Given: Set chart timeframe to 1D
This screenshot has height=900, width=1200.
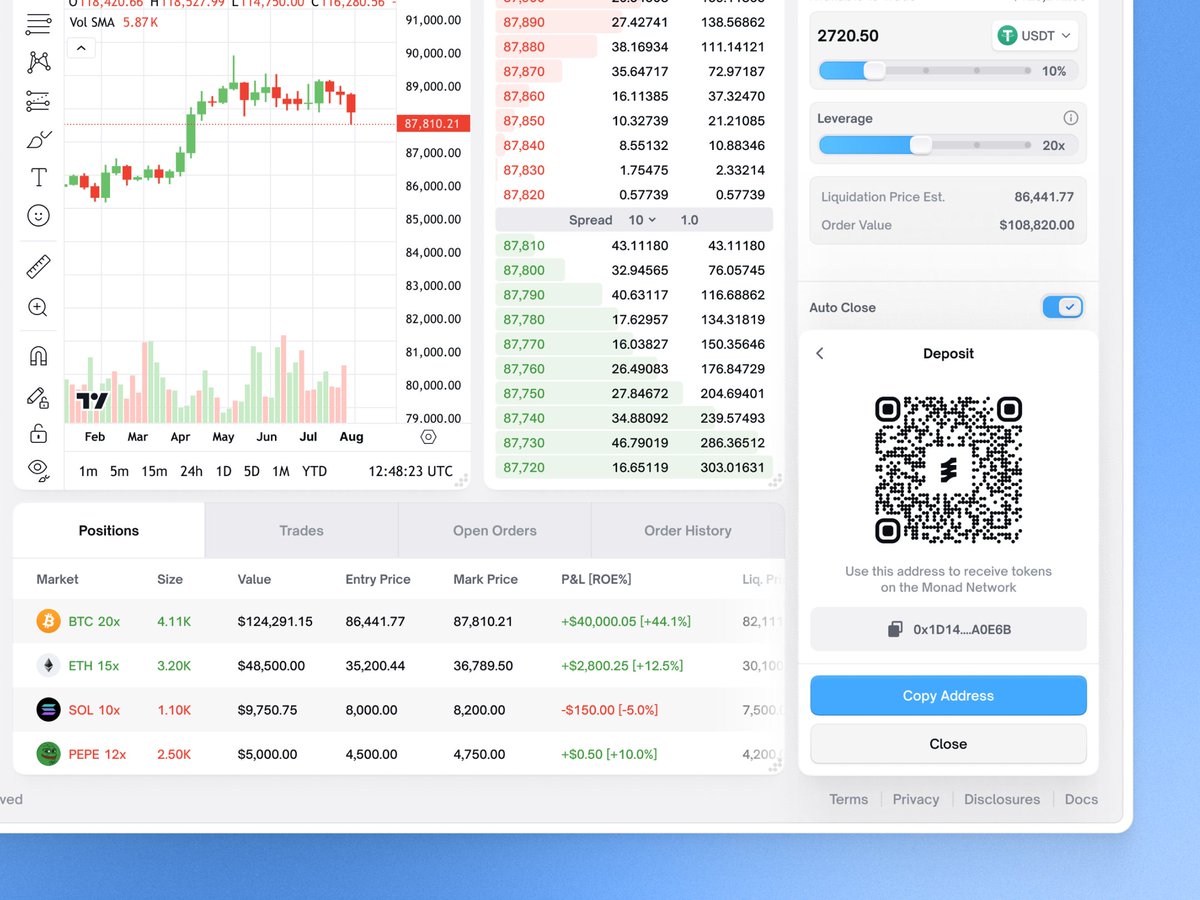Looking at the screenshot, I should pyautogui.click(x=224, y=471).
